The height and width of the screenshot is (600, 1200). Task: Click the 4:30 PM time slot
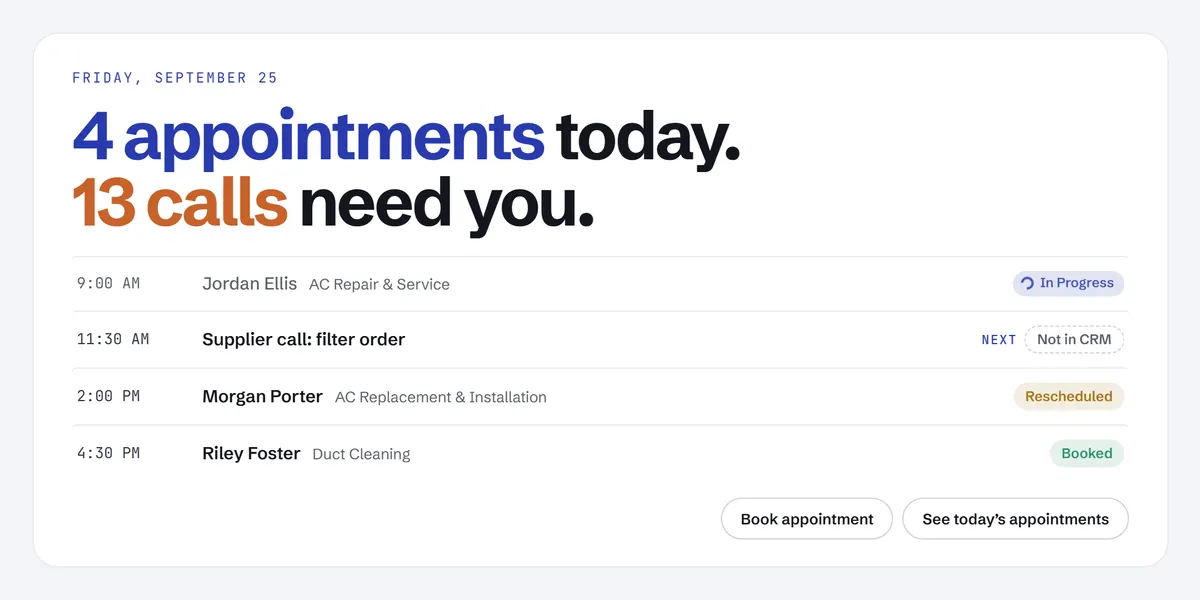pos(109,454)
